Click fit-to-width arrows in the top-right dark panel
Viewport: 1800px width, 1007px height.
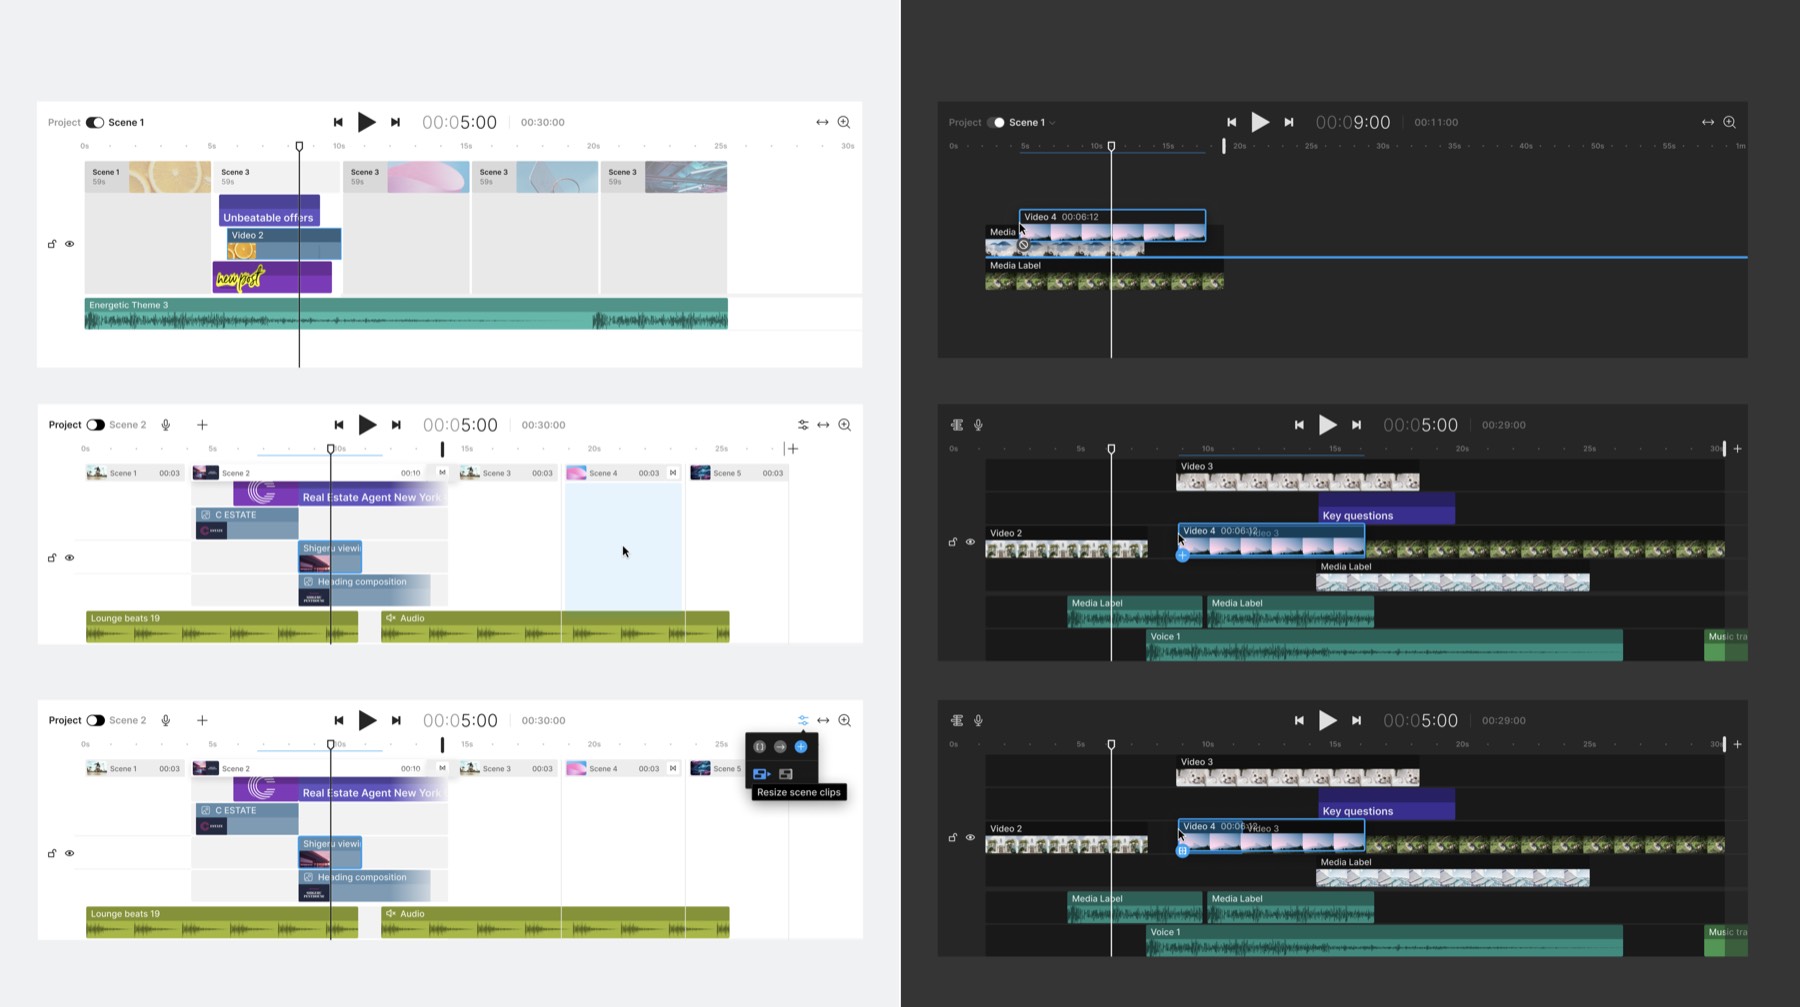[1708, 122]
